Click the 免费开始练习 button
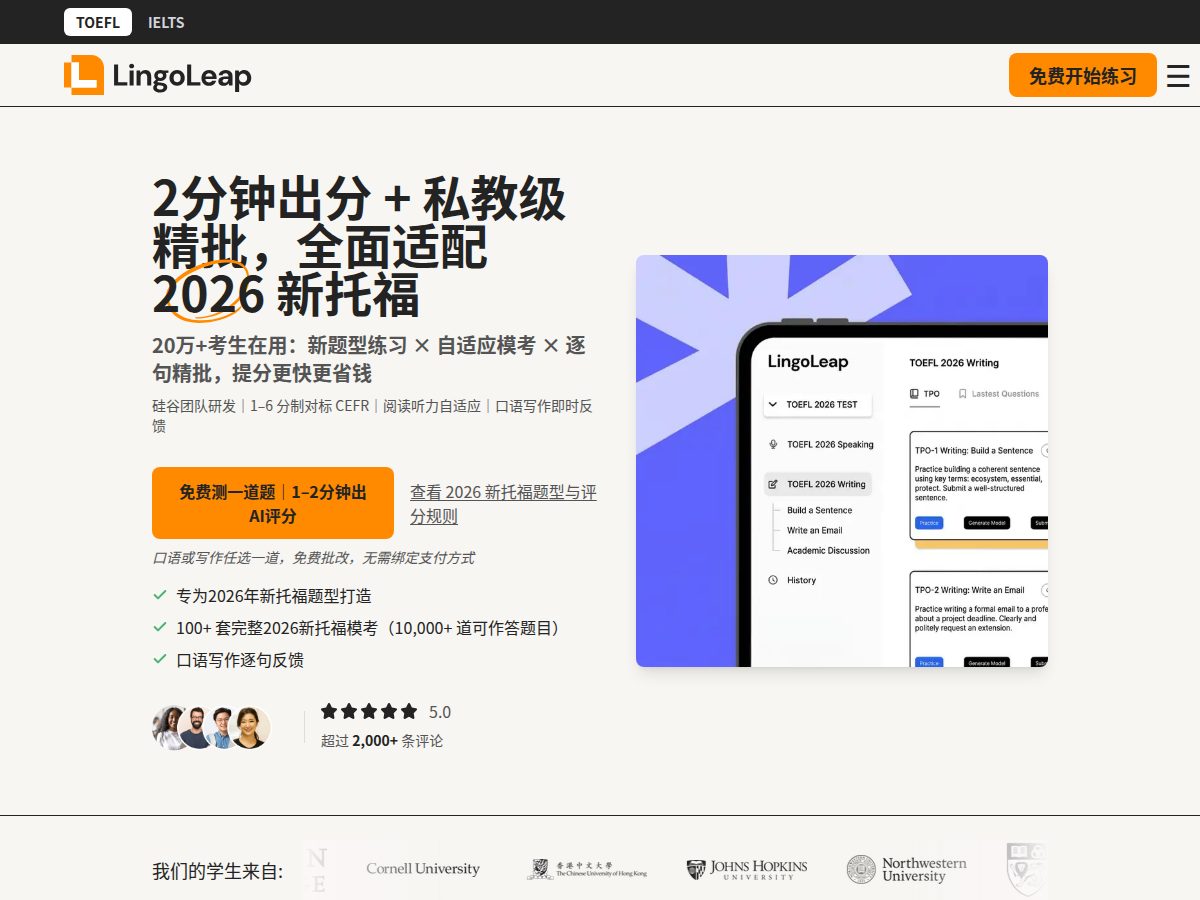Viewport: 1200px width, 900px height. coord(1083,75)
